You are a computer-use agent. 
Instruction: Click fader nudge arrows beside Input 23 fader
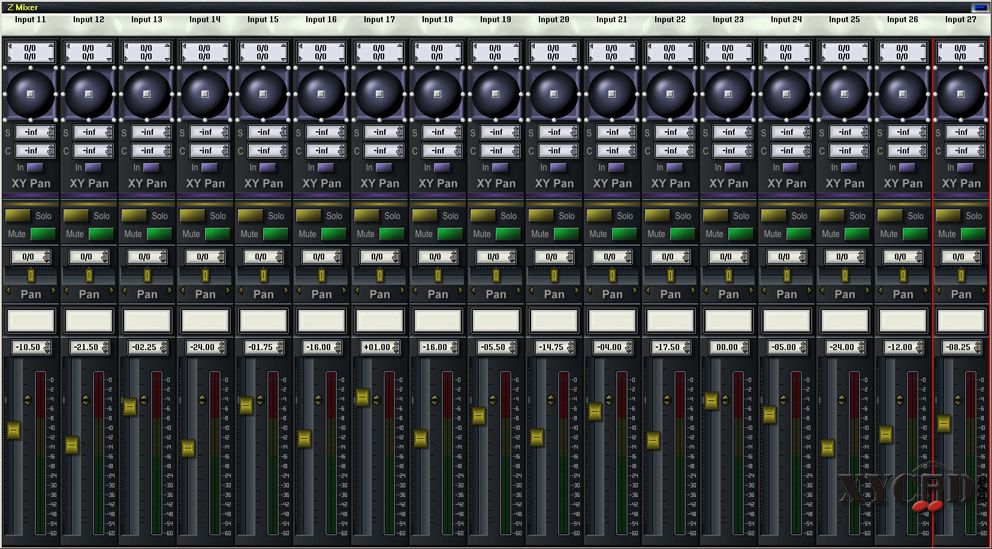tap(726, 400)
